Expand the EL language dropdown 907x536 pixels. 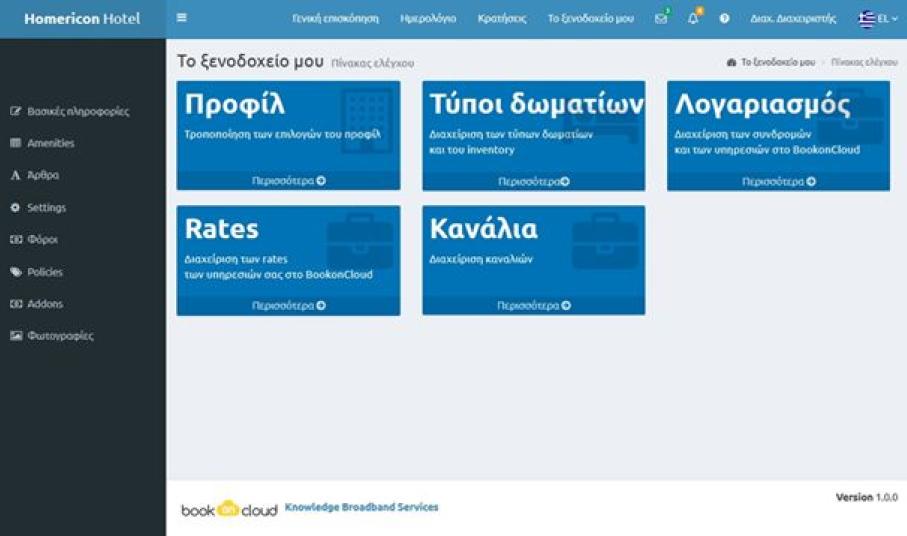878,19
